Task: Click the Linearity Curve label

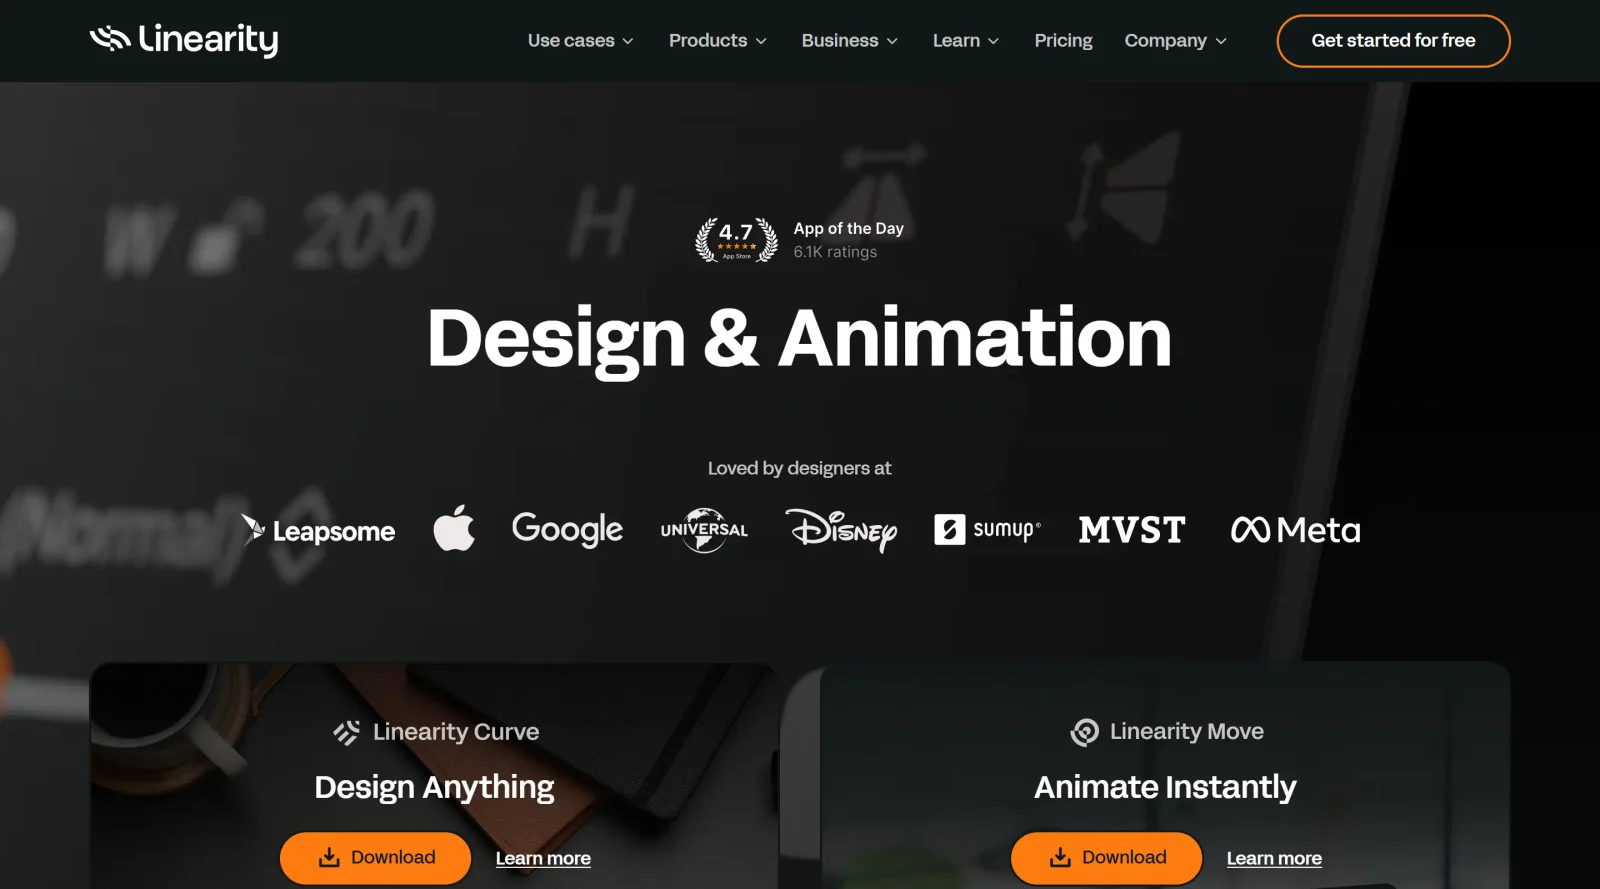Action: click(x=456, y=732)
